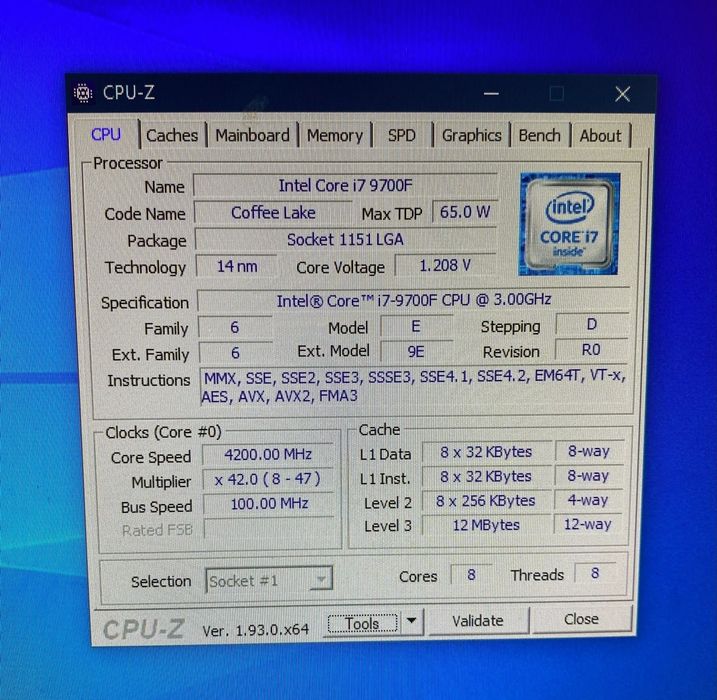Viewport: 717px width, 700px height.
Task: Click the Stepping value D
Action: [x=591, y=324]
